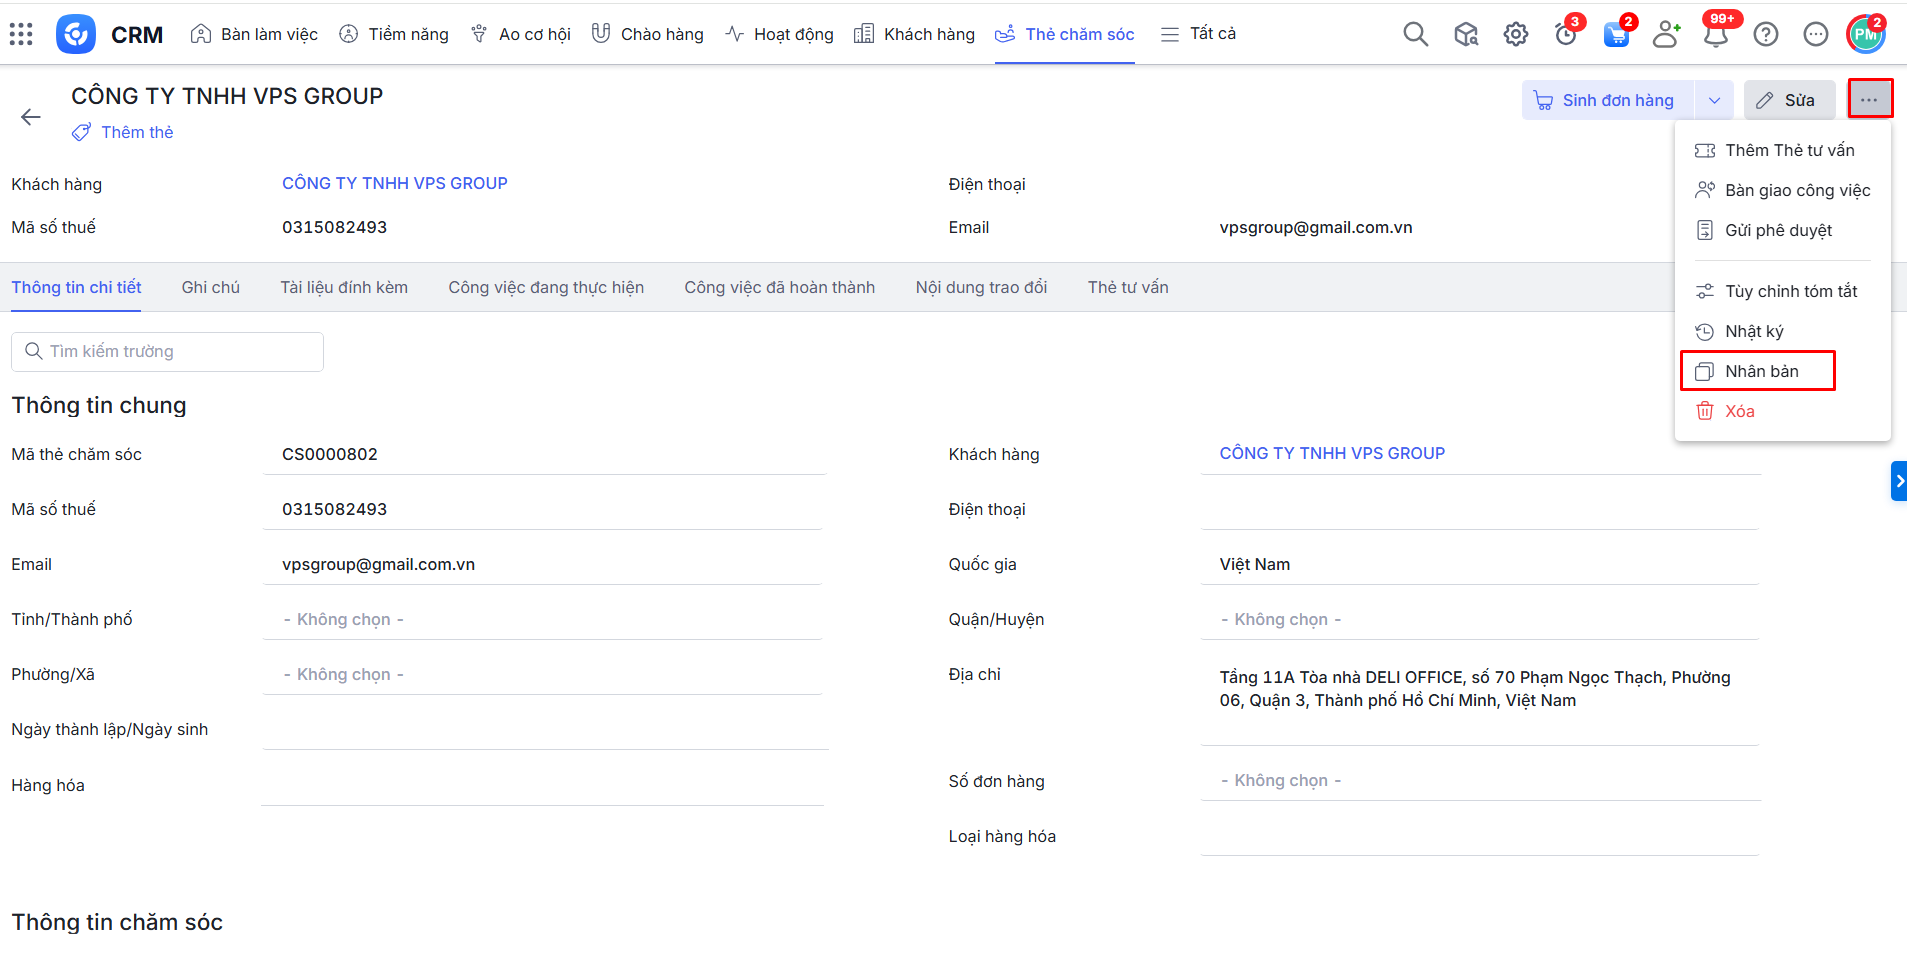Click the shopping cart icon with badge
The width and height of the screenshot is (1907, 953).
(1615, 34)
